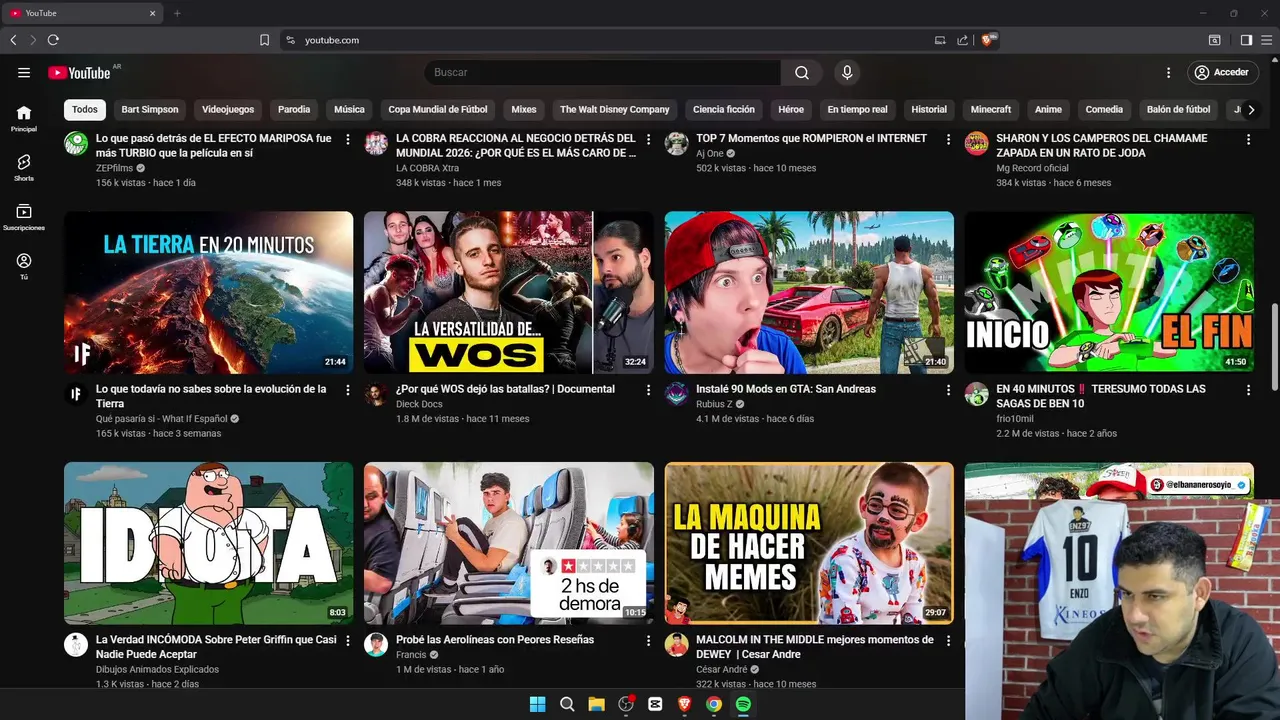
Task: Open the Dieck Docs channel link
Action: pyautogui.click(x=419, y=404)
